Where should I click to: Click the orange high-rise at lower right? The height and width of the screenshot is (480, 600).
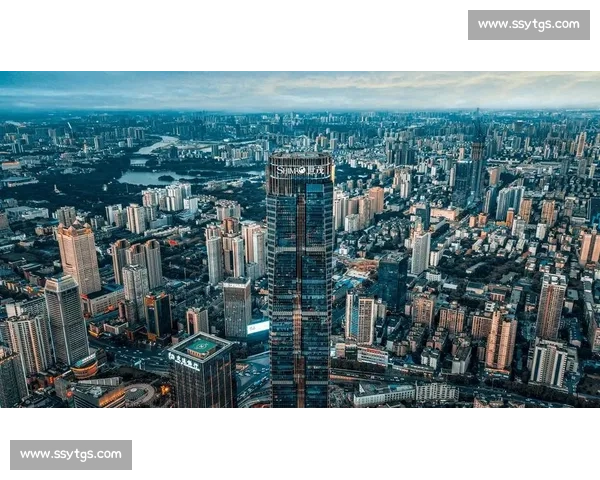[x=500, y=340]
